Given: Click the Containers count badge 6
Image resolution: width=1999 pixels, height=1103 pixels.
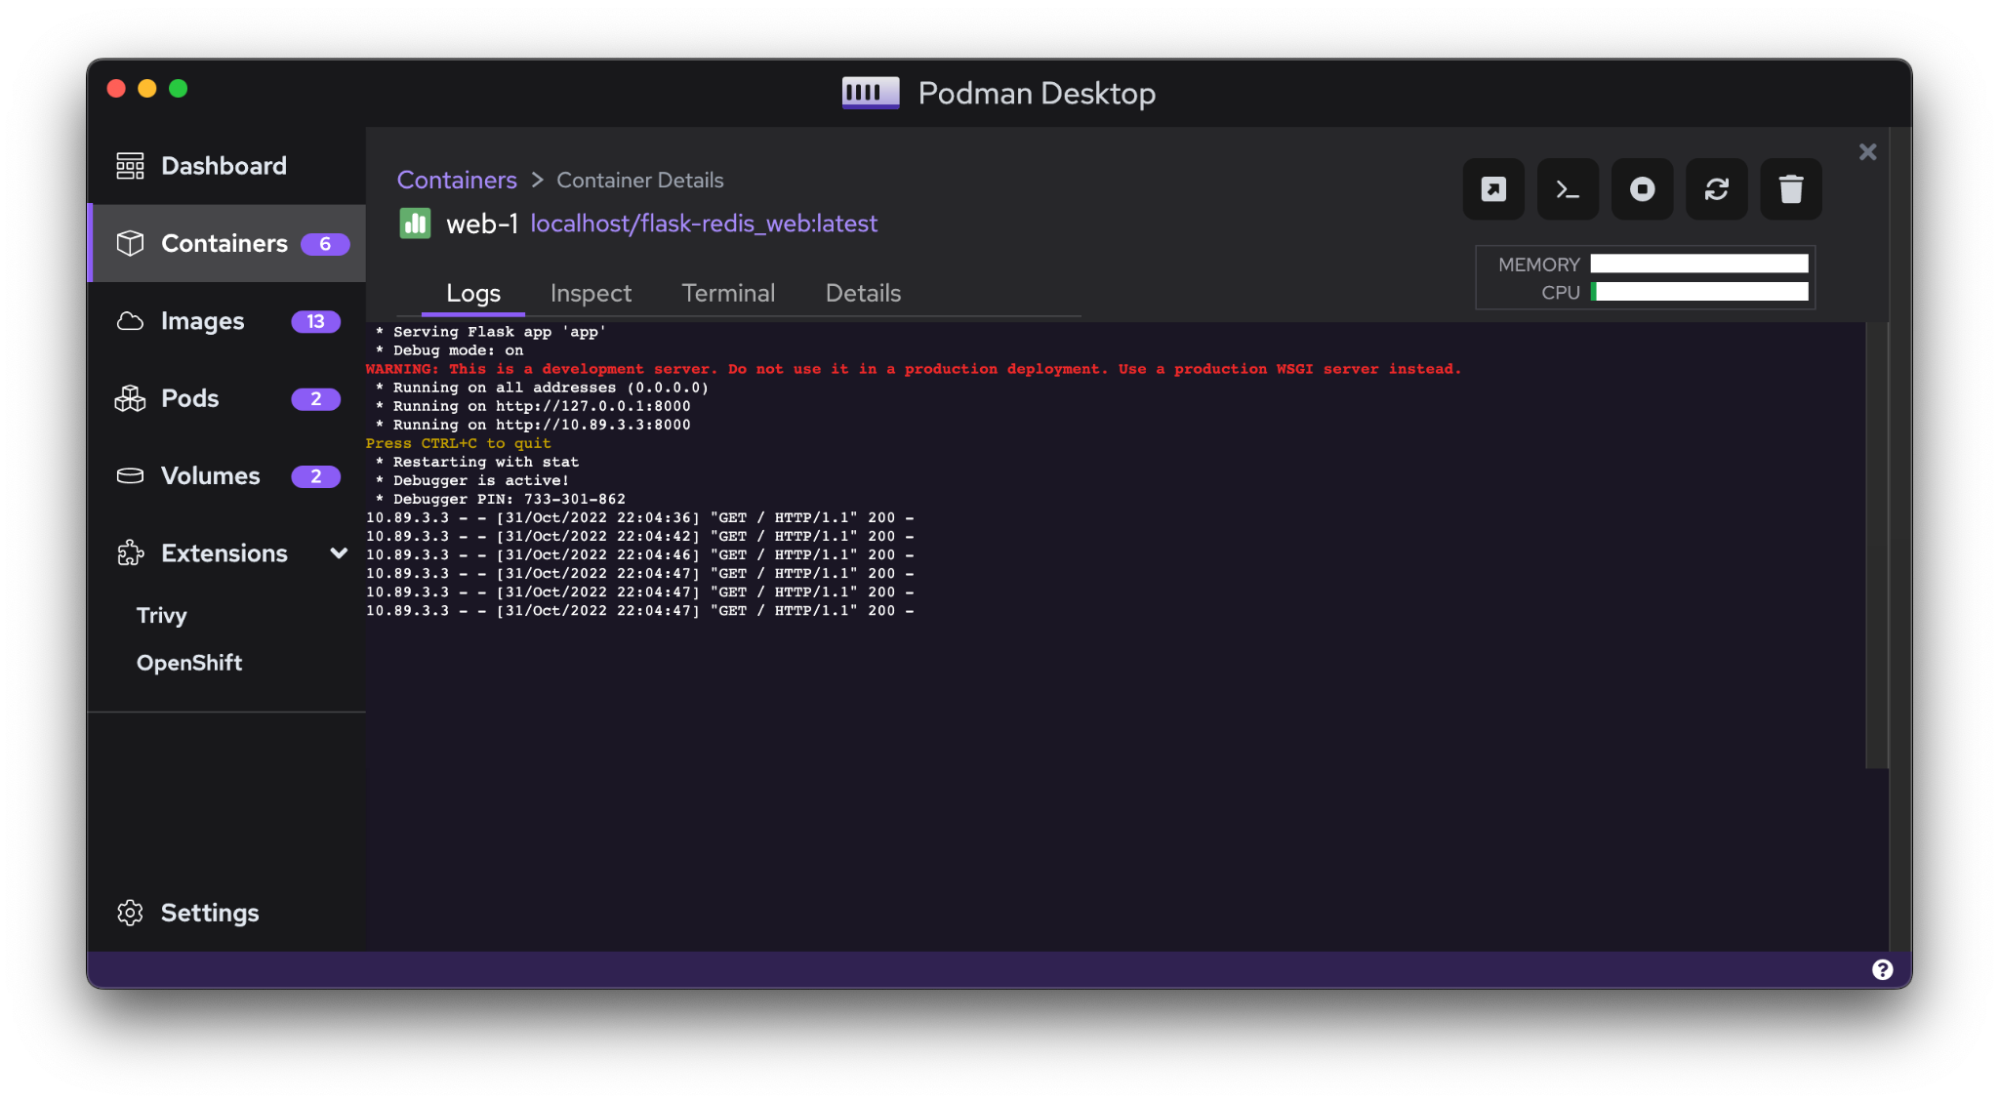Looking at the screenshot, I should (325, 244).
